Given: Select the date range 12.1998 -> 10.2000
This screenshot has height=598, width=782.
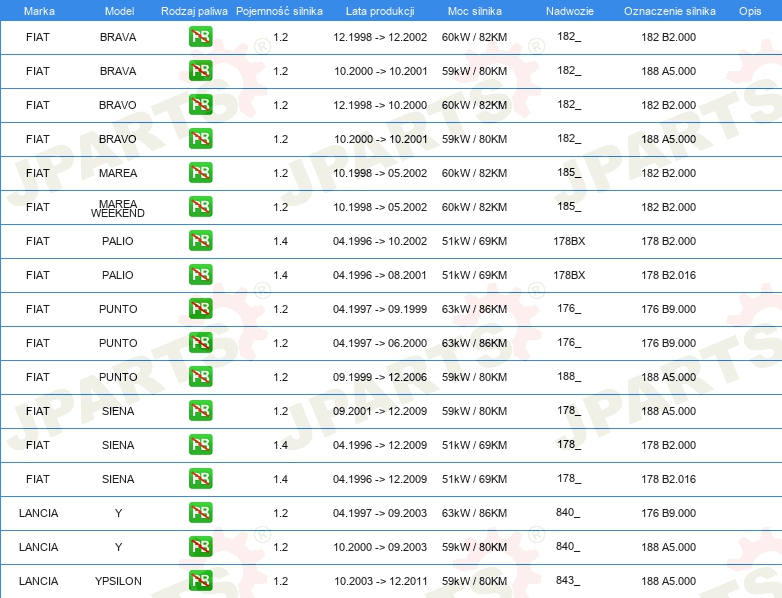Looking at the screenshot, I should pyautogui.click(x=380, y=105).
